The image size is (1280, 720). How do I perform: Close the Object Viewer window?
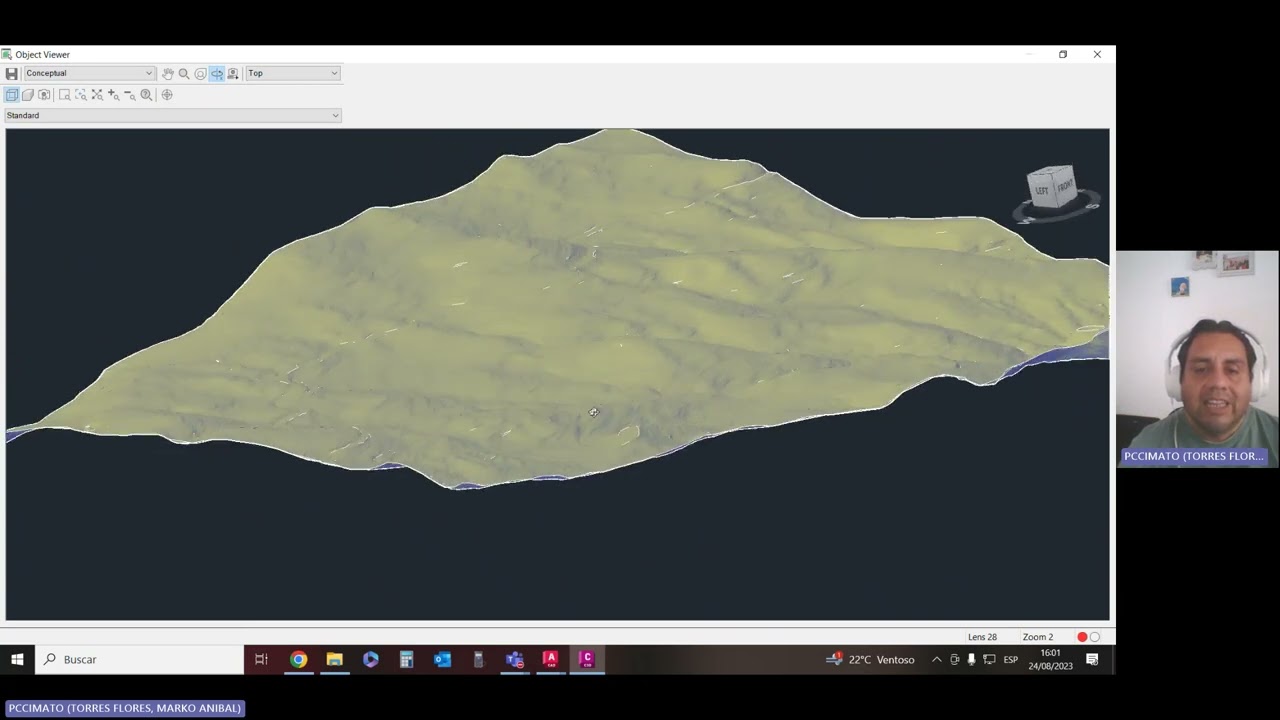click(x=1097, y=55)
